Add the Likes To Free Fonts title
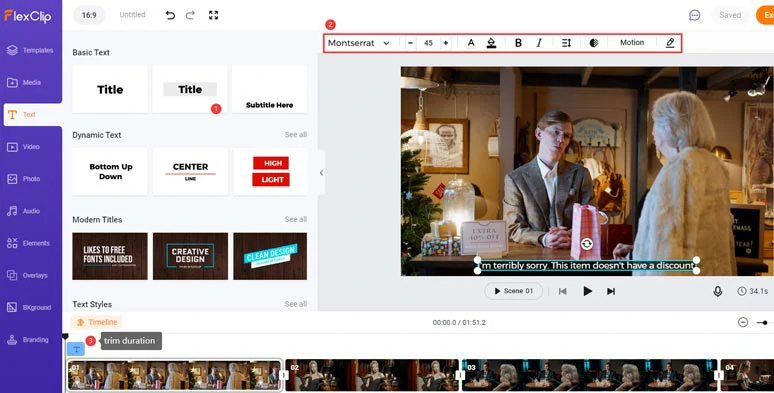 pyautogui.click(x=110, y=256)
